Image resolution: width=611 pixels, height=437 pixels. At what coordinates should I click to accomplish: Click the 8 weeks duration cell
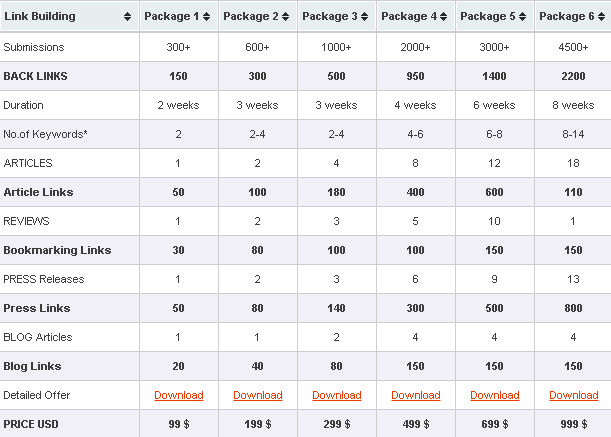click(574, 105)
